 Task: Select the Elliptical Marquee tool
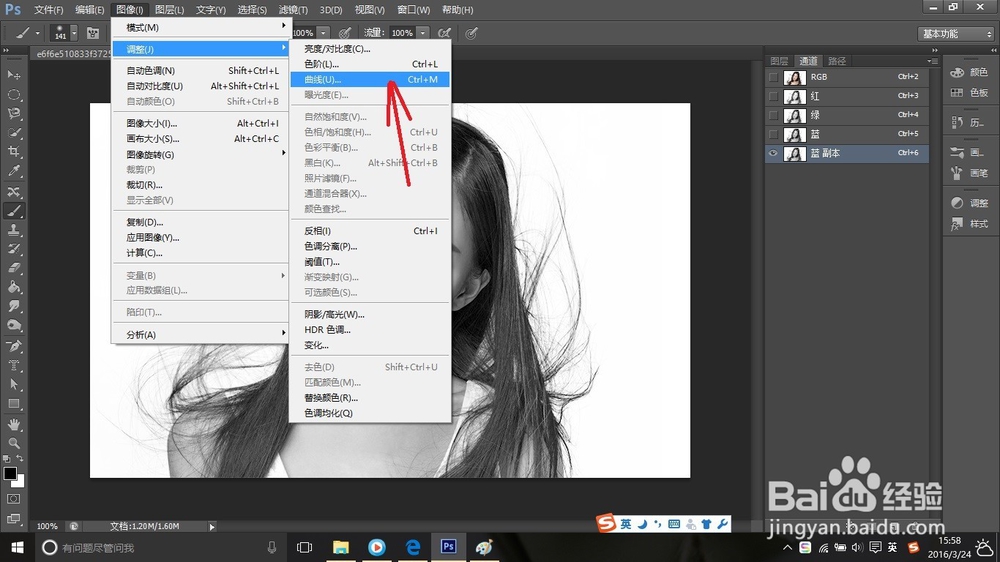(x=13, y=94)
